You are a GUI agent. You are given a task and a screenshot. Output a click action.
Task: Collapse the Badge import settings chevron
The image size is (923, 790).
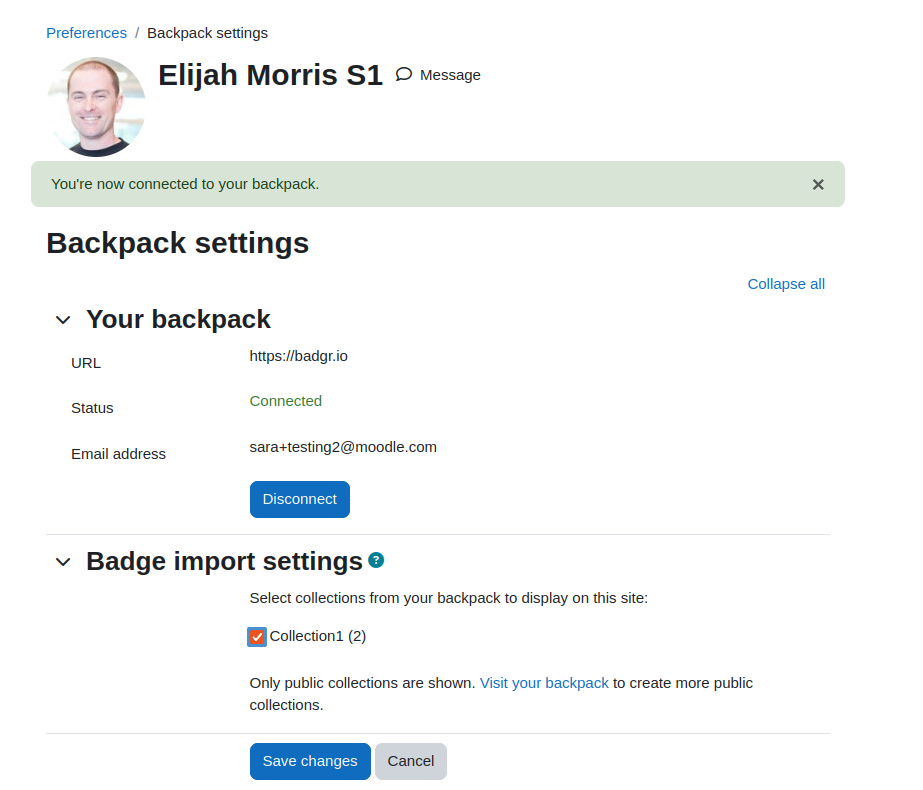63,562
